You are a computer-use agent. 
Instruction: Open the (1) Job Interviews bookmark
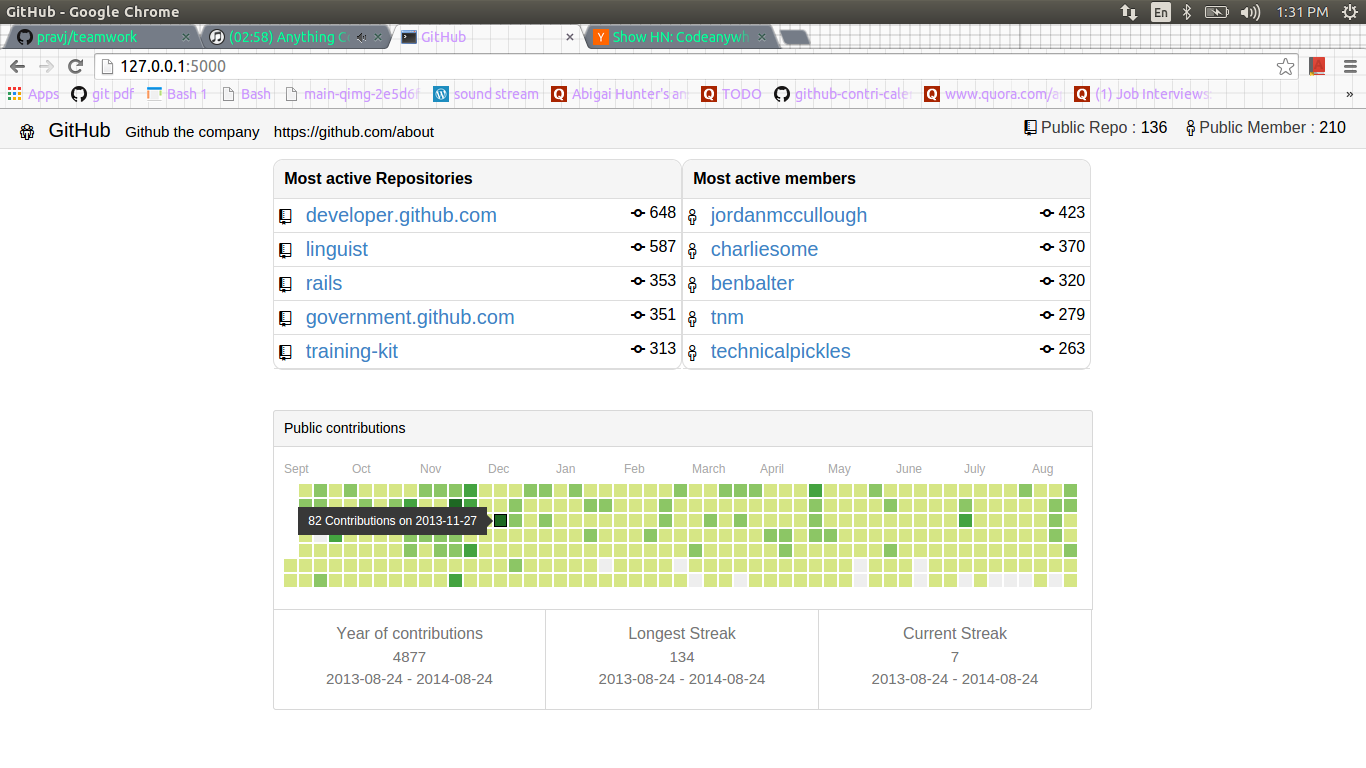pos(1142,94)
